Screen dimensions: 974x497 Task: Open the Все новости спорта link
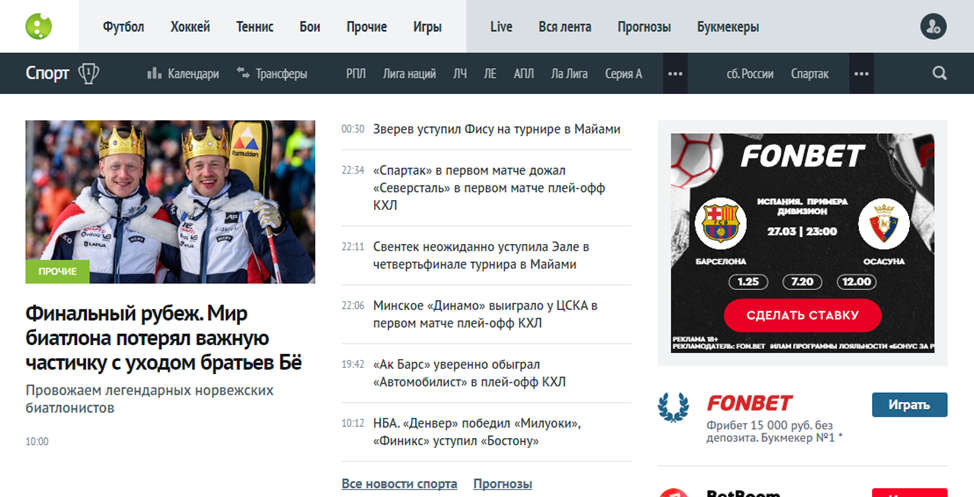click(399, 484)
